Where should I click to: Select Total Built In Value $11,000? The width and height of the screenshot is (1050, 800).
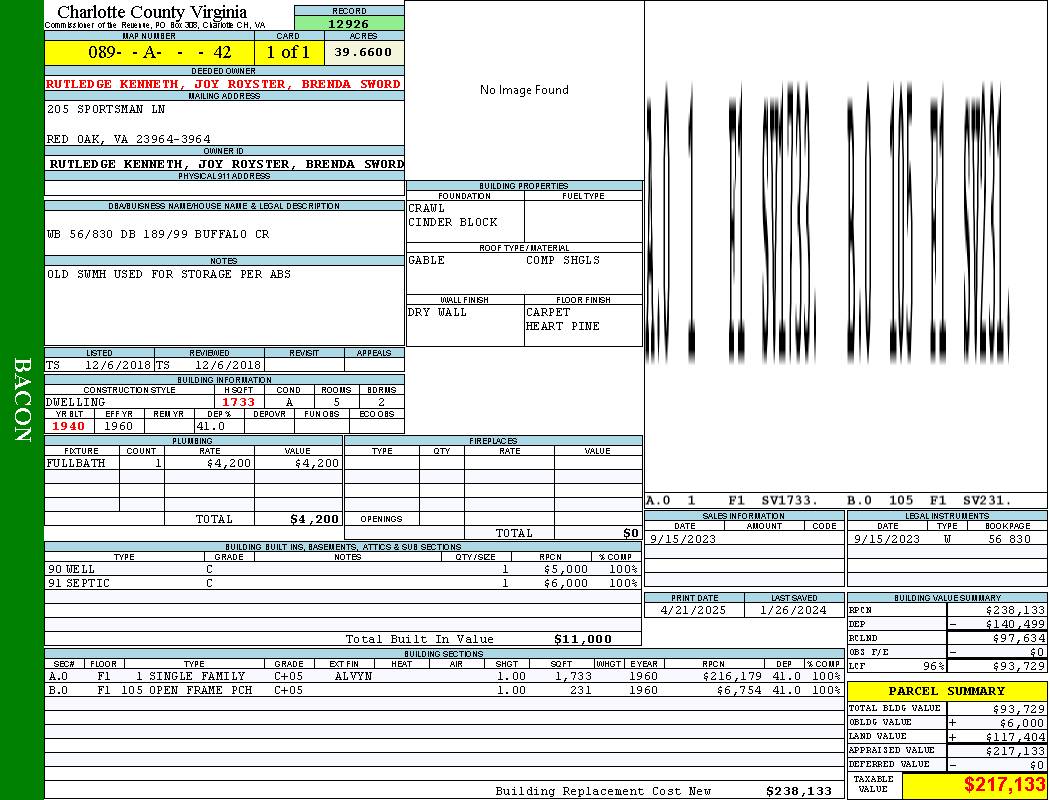coord(583,639)
